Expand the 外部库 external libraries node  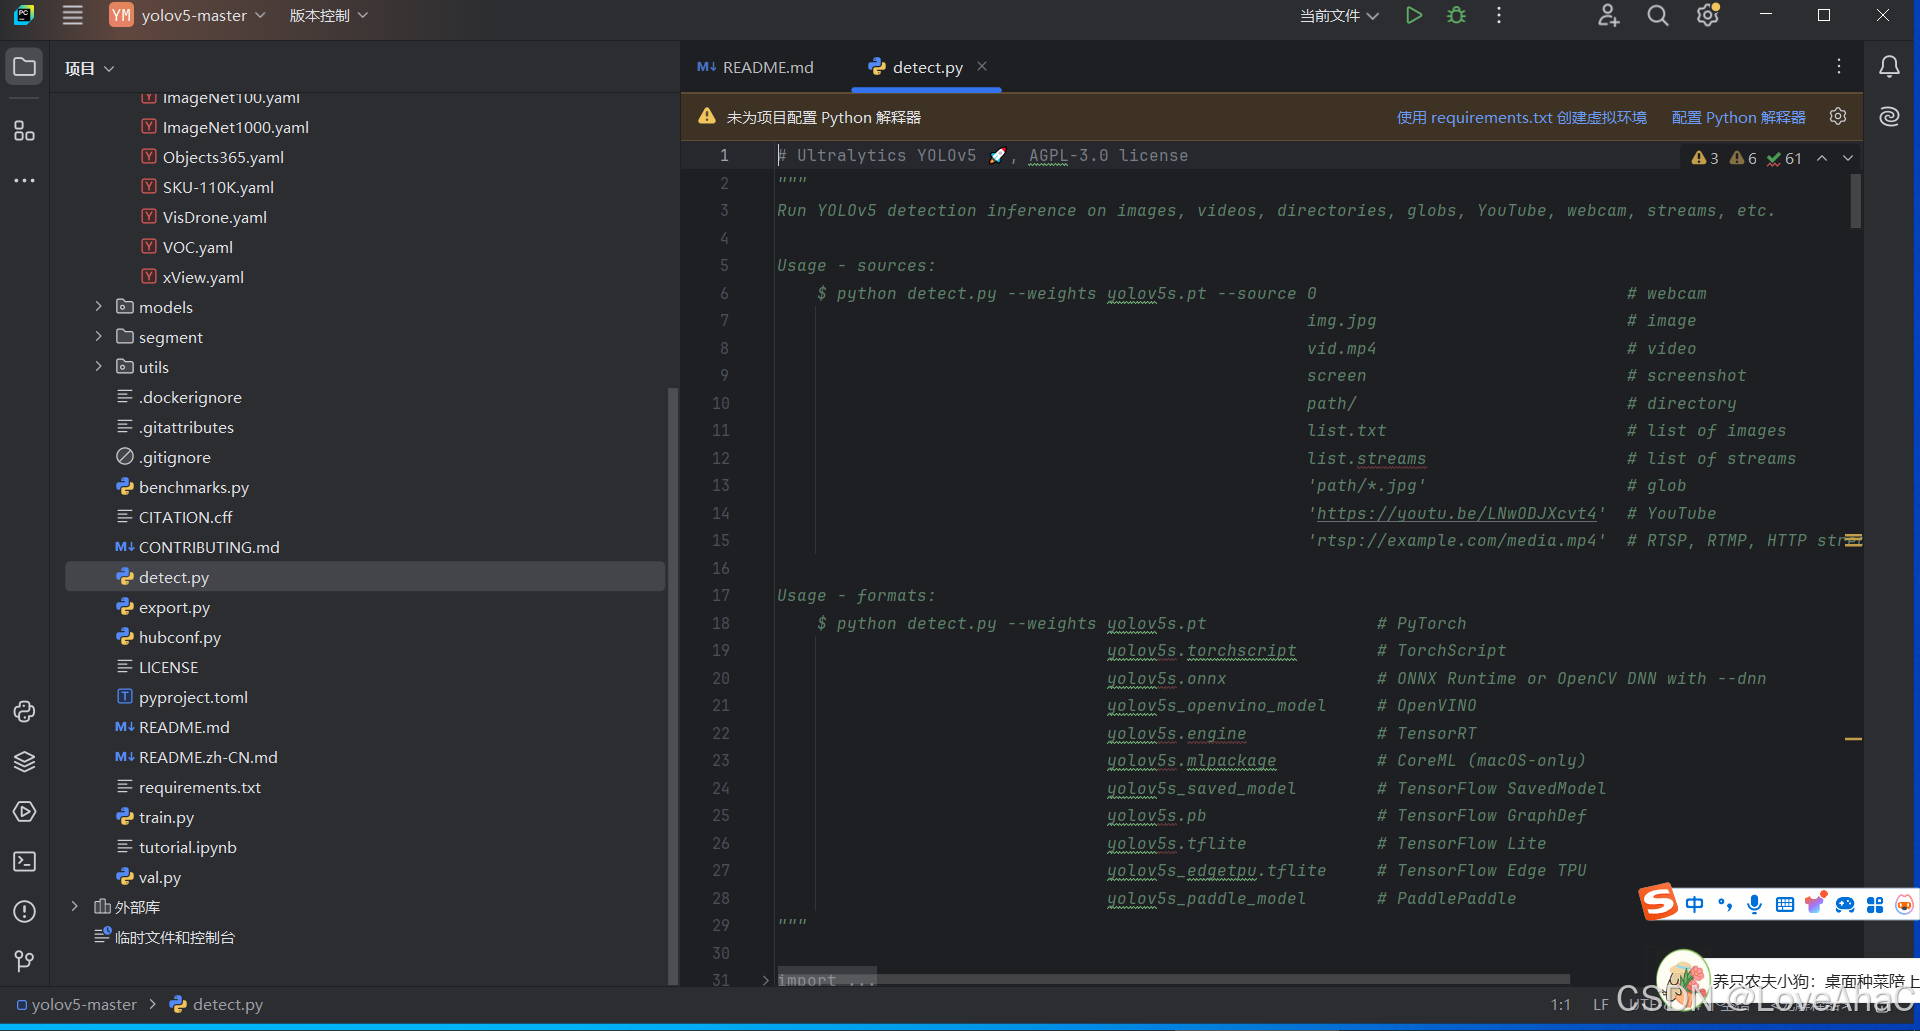[74, 906]
